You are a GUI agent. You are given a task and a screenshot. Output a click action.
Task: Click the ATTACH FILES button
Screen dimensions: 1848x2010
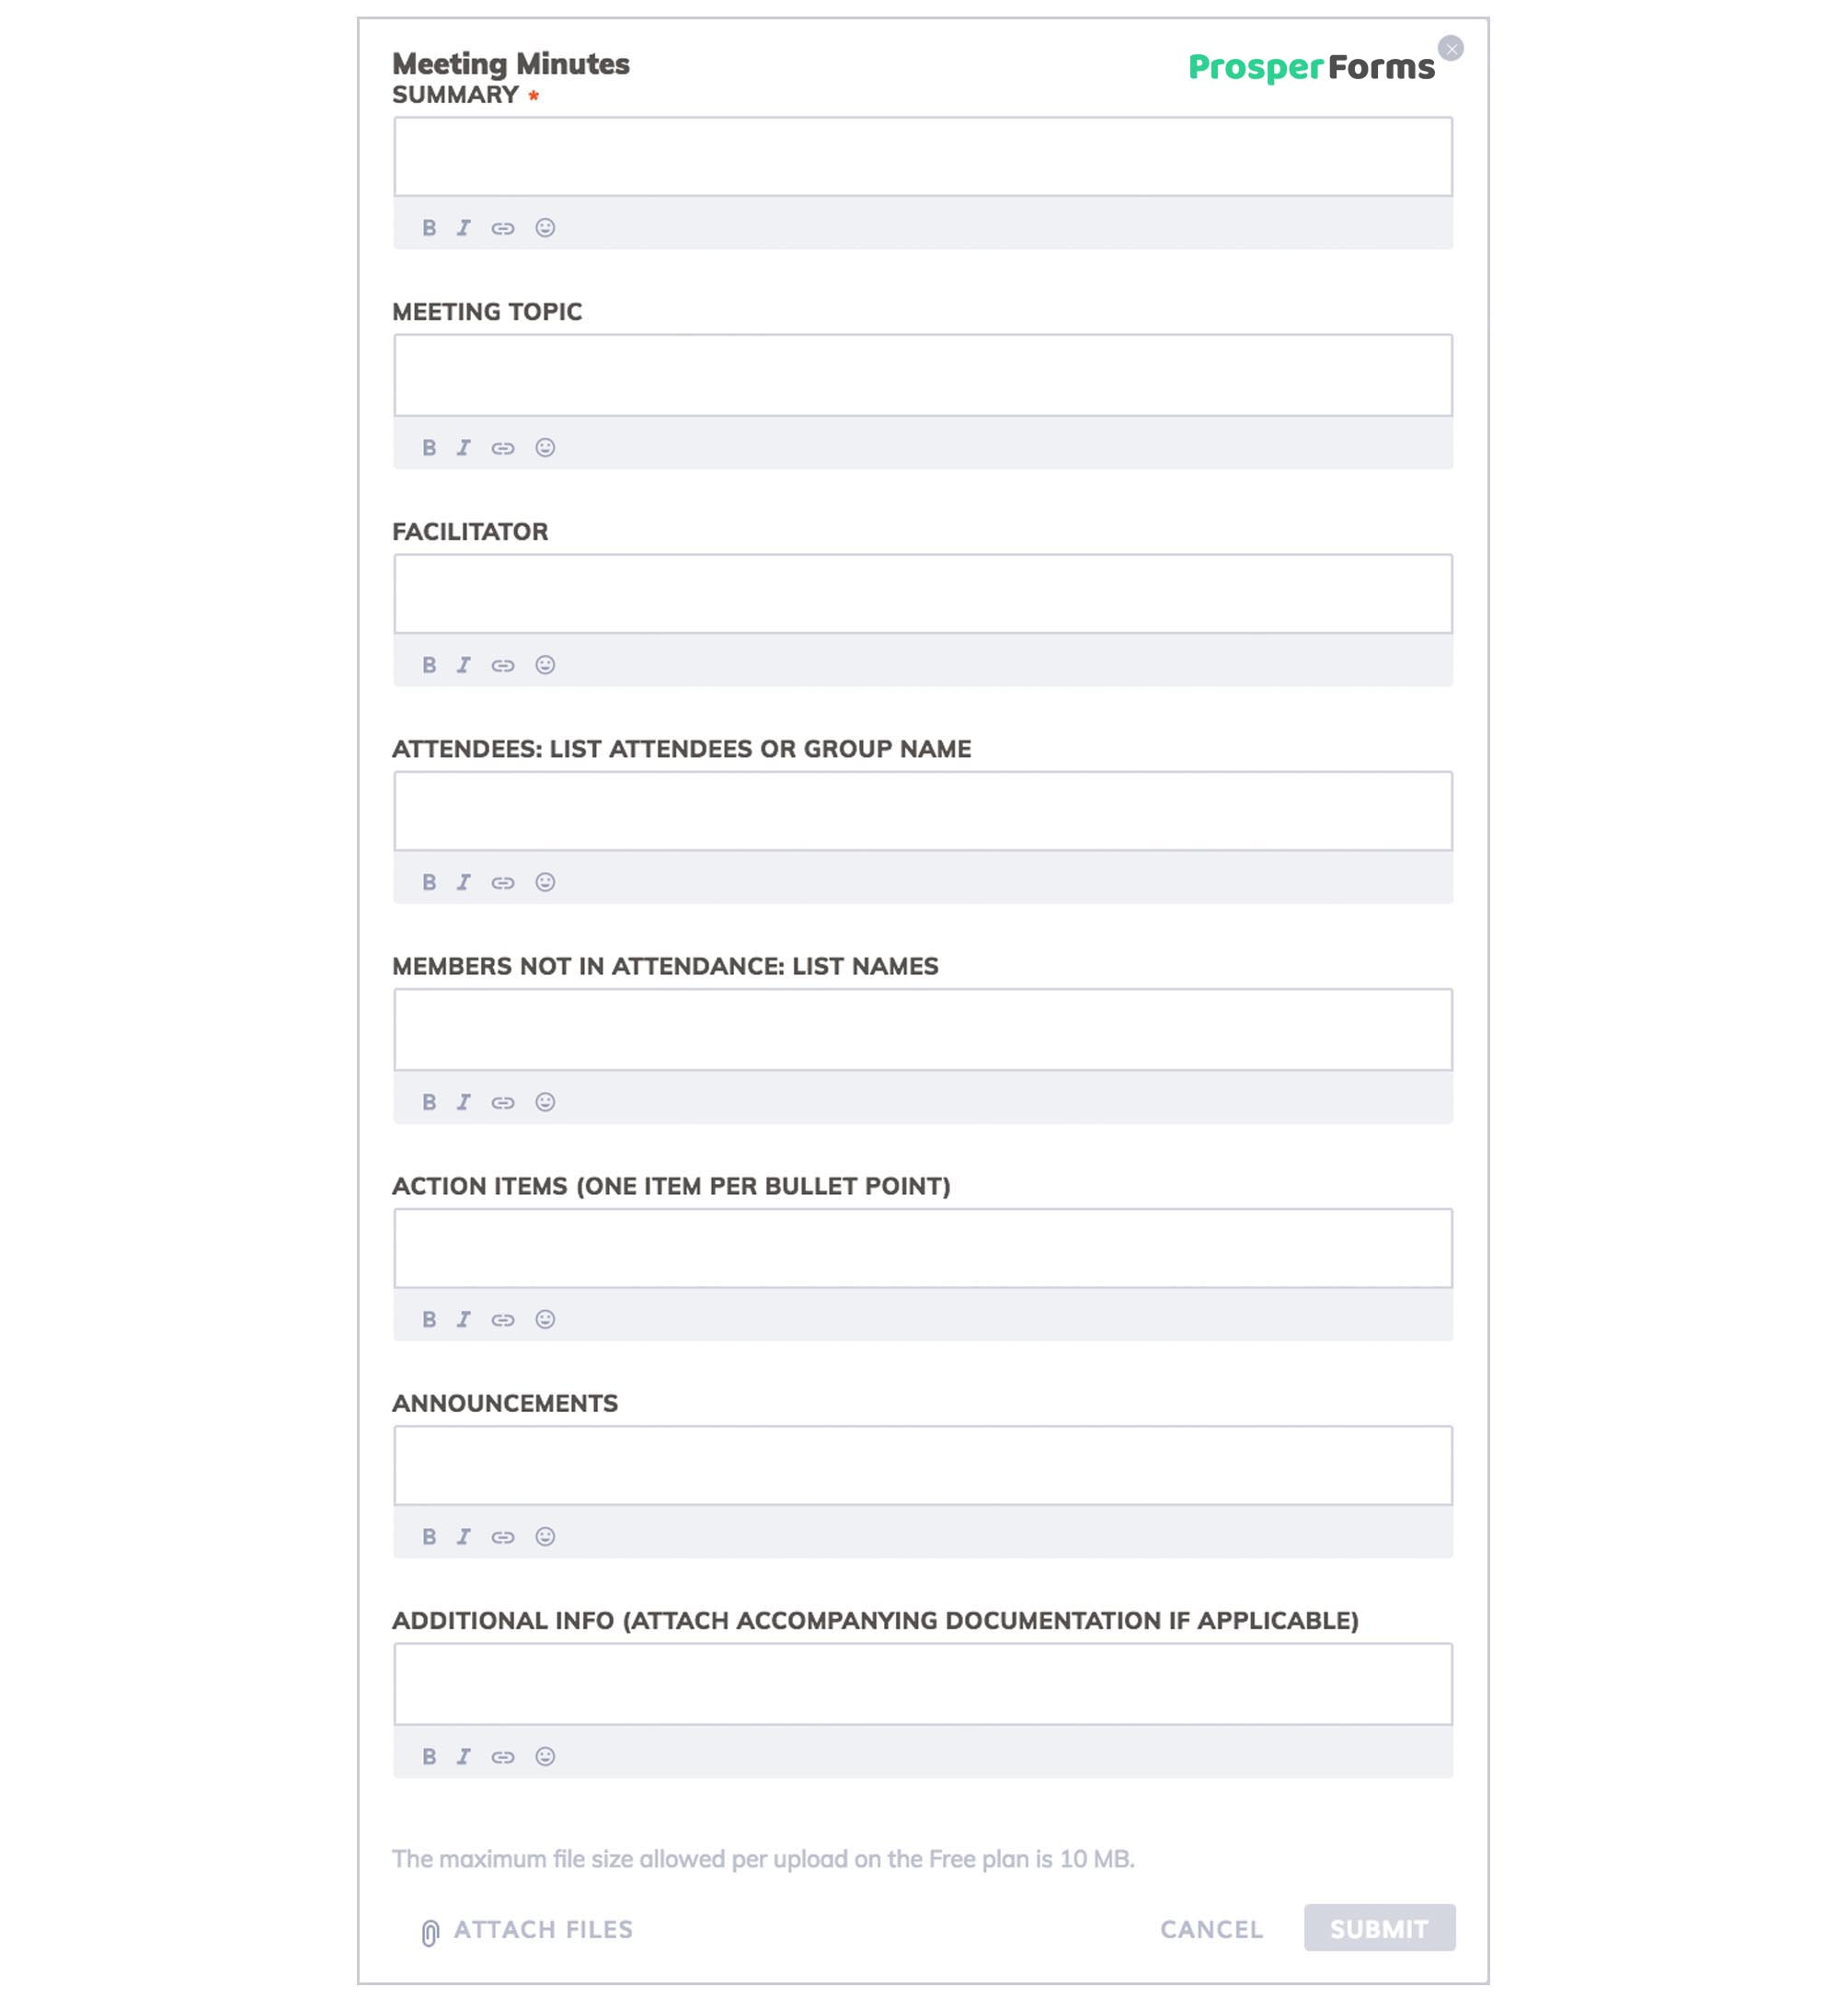point(525,1928)
